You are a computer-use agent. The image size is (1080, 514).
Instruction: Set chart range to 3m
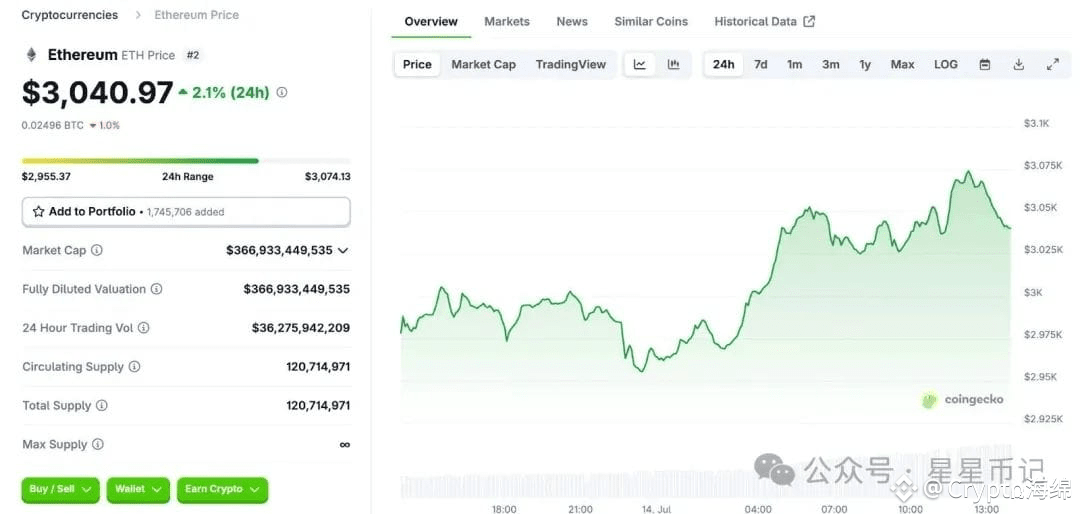[x=831, y=64]
